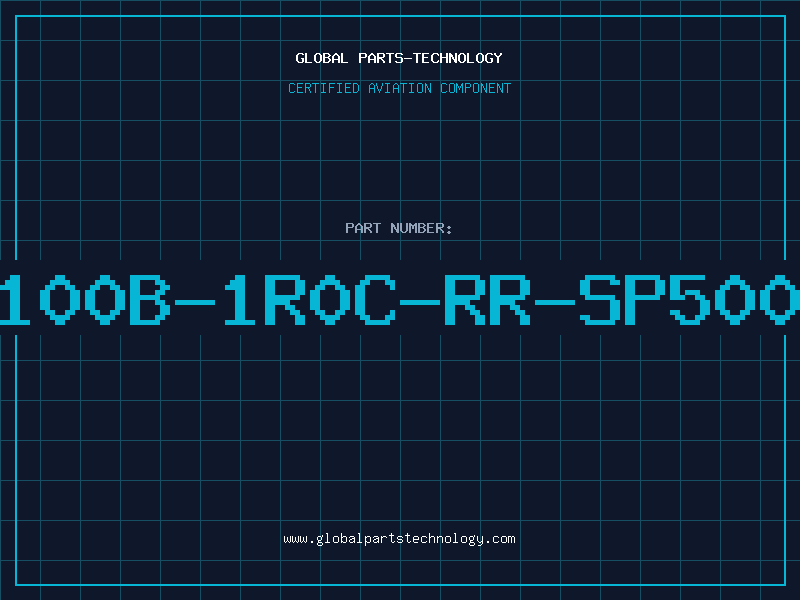Click the .com ending of the URL
Viewport: 800px width, 600px height.
[500, 539]
